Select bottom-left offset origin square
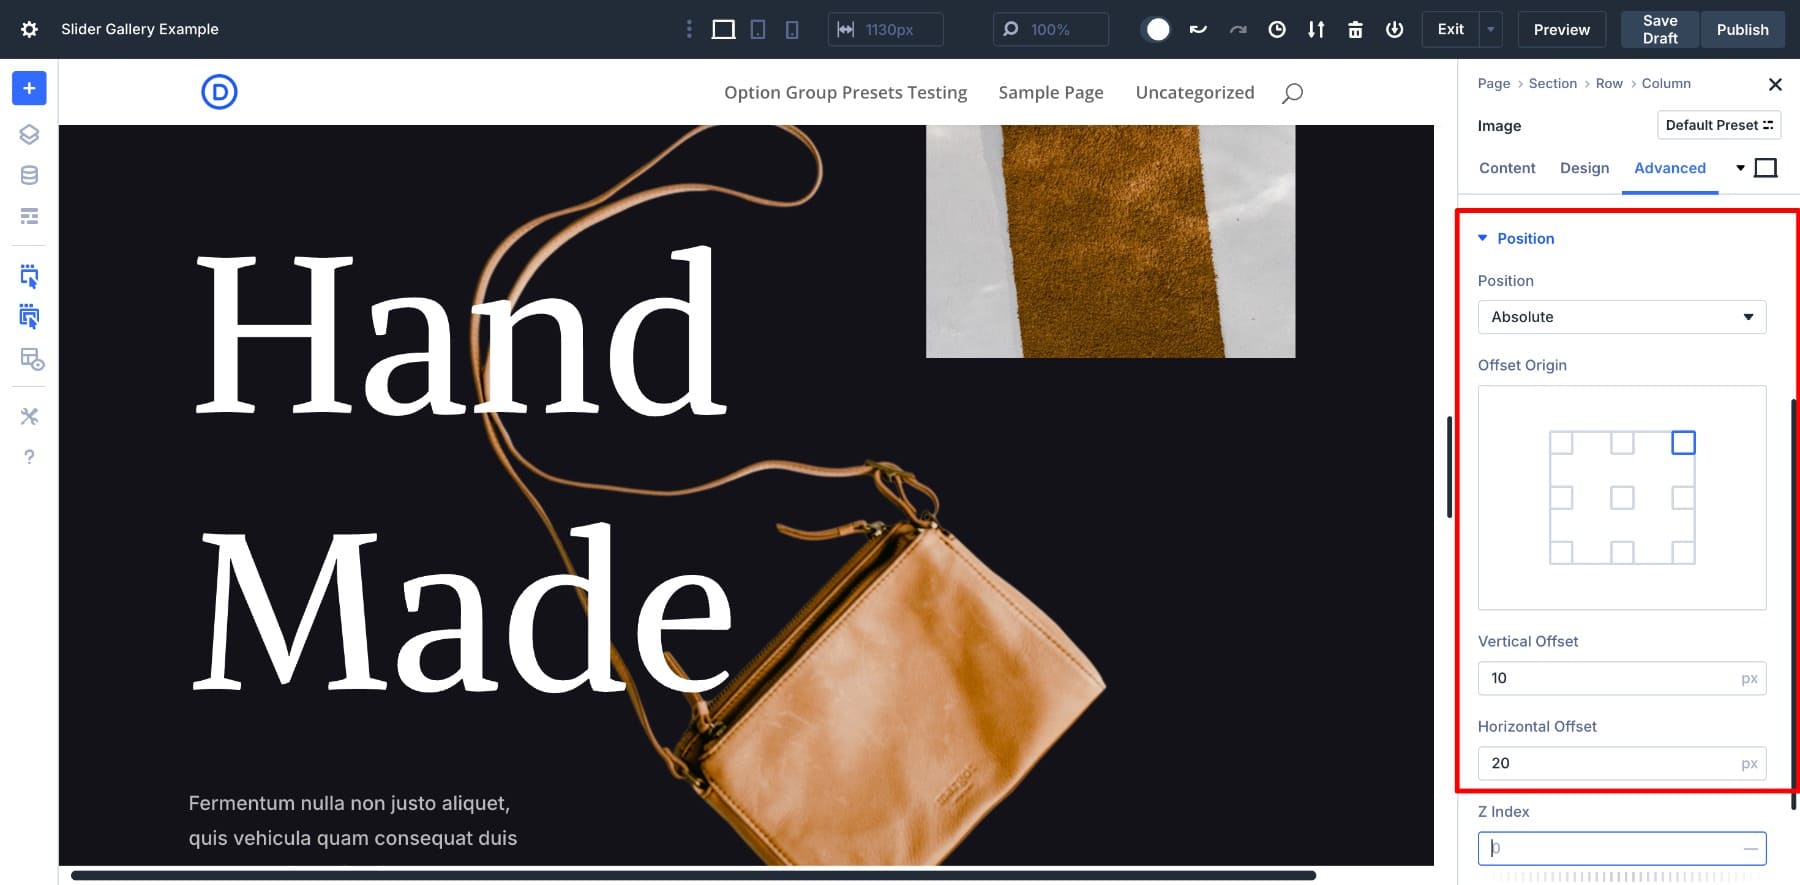1800x885 pixels. 1561,552
